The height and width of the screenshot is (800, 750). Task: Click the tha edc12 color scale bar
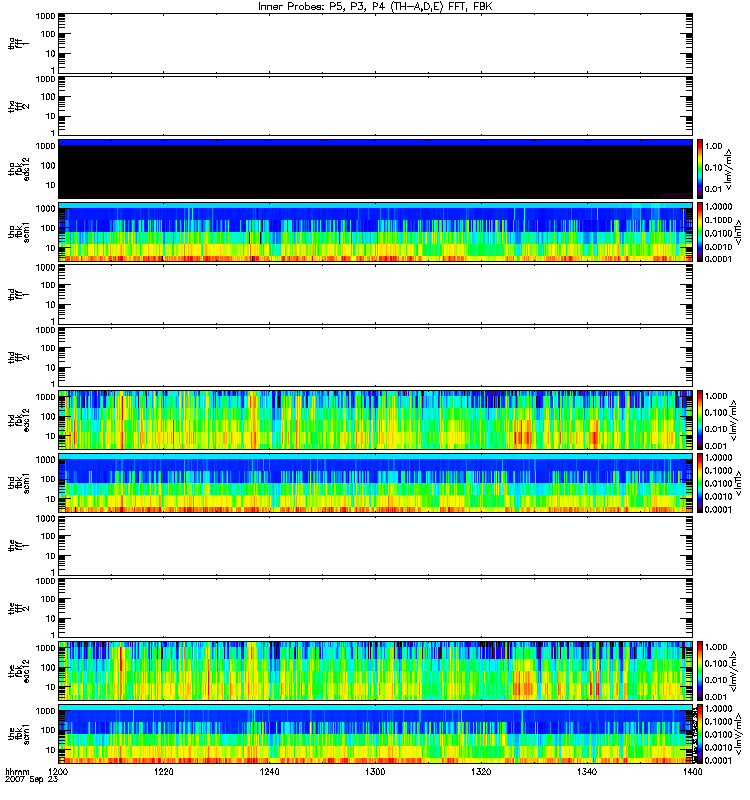coord(700,169)
